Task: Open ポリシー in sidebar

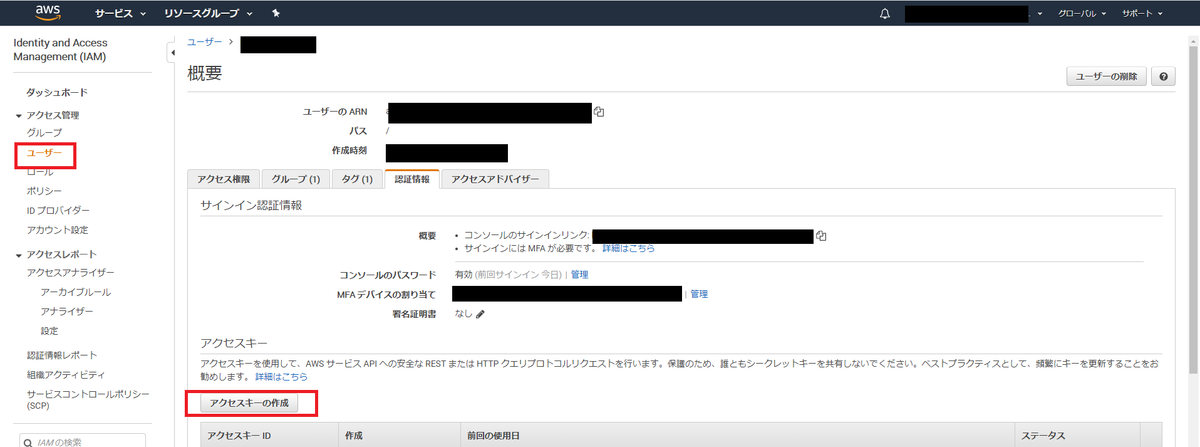Action: [x=44, y=191]
